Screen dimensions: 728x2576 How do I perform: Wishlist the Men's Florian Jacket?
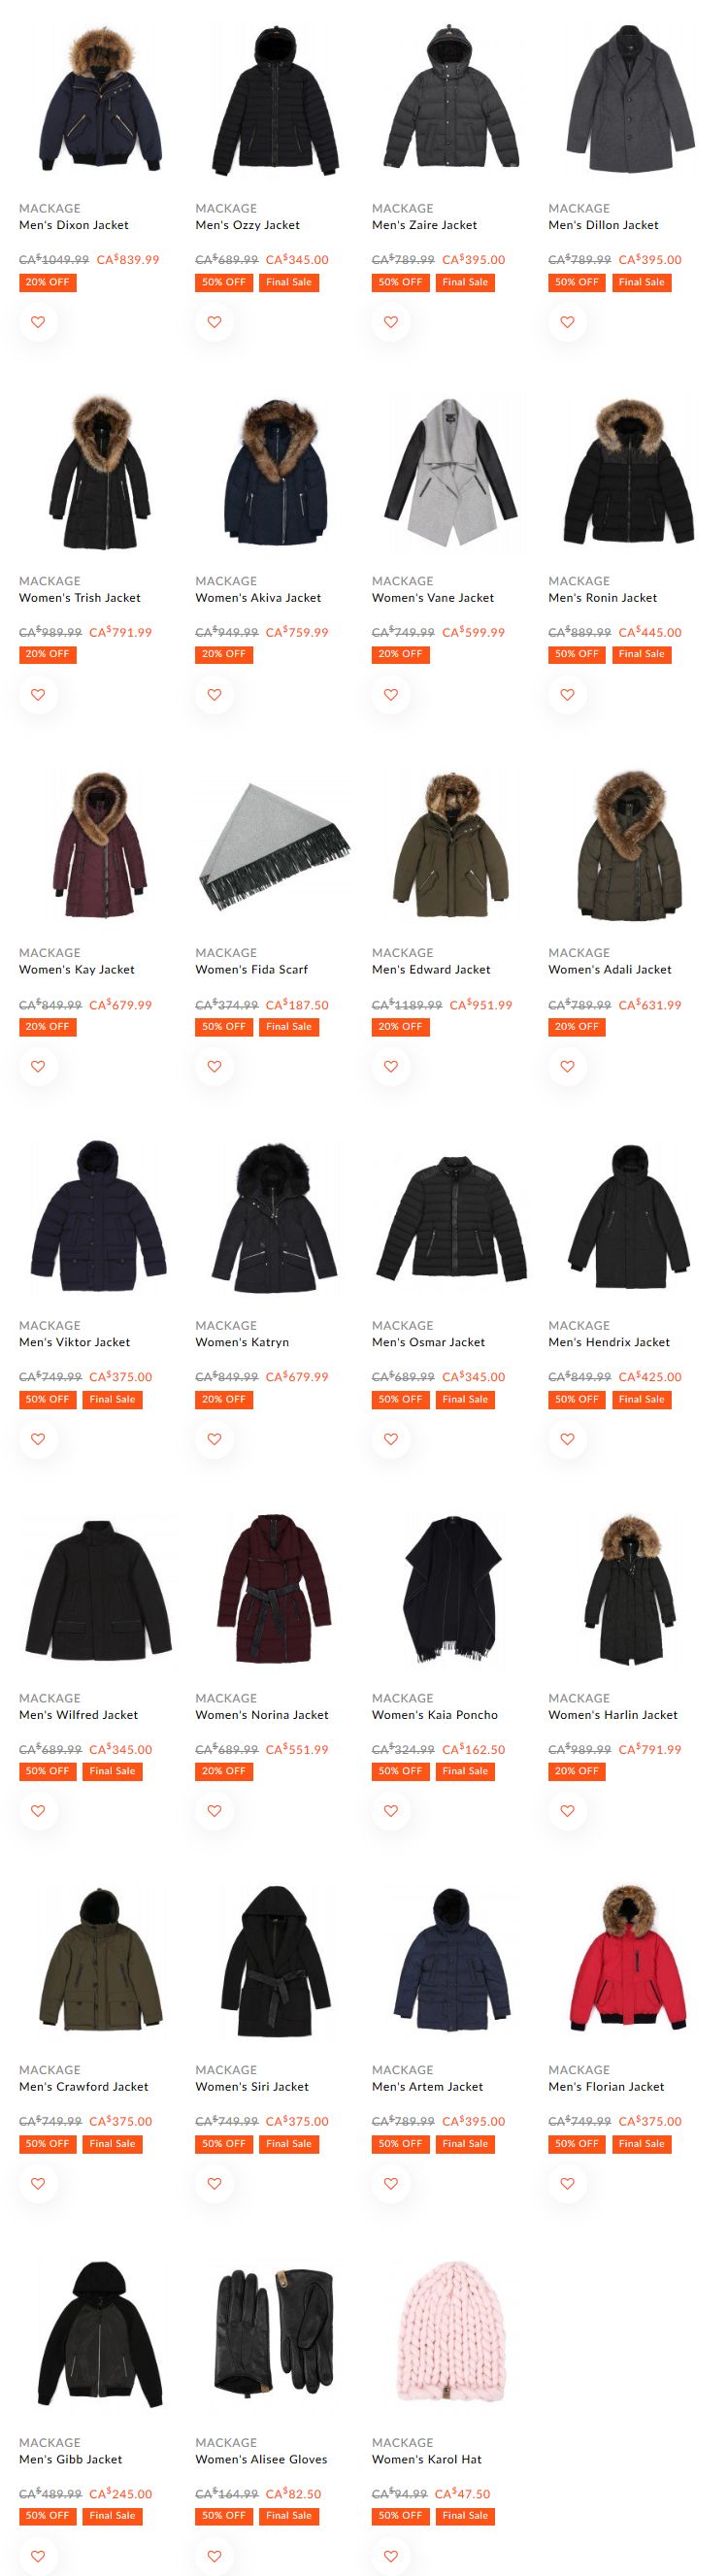coord(567,2183)
